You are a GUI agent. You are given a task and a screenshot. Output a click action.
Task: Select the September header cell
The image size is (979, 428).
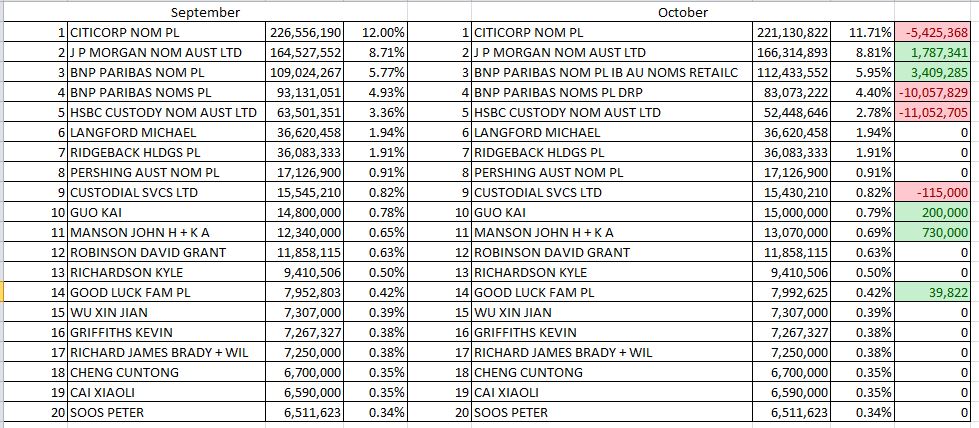click(206, 12)
